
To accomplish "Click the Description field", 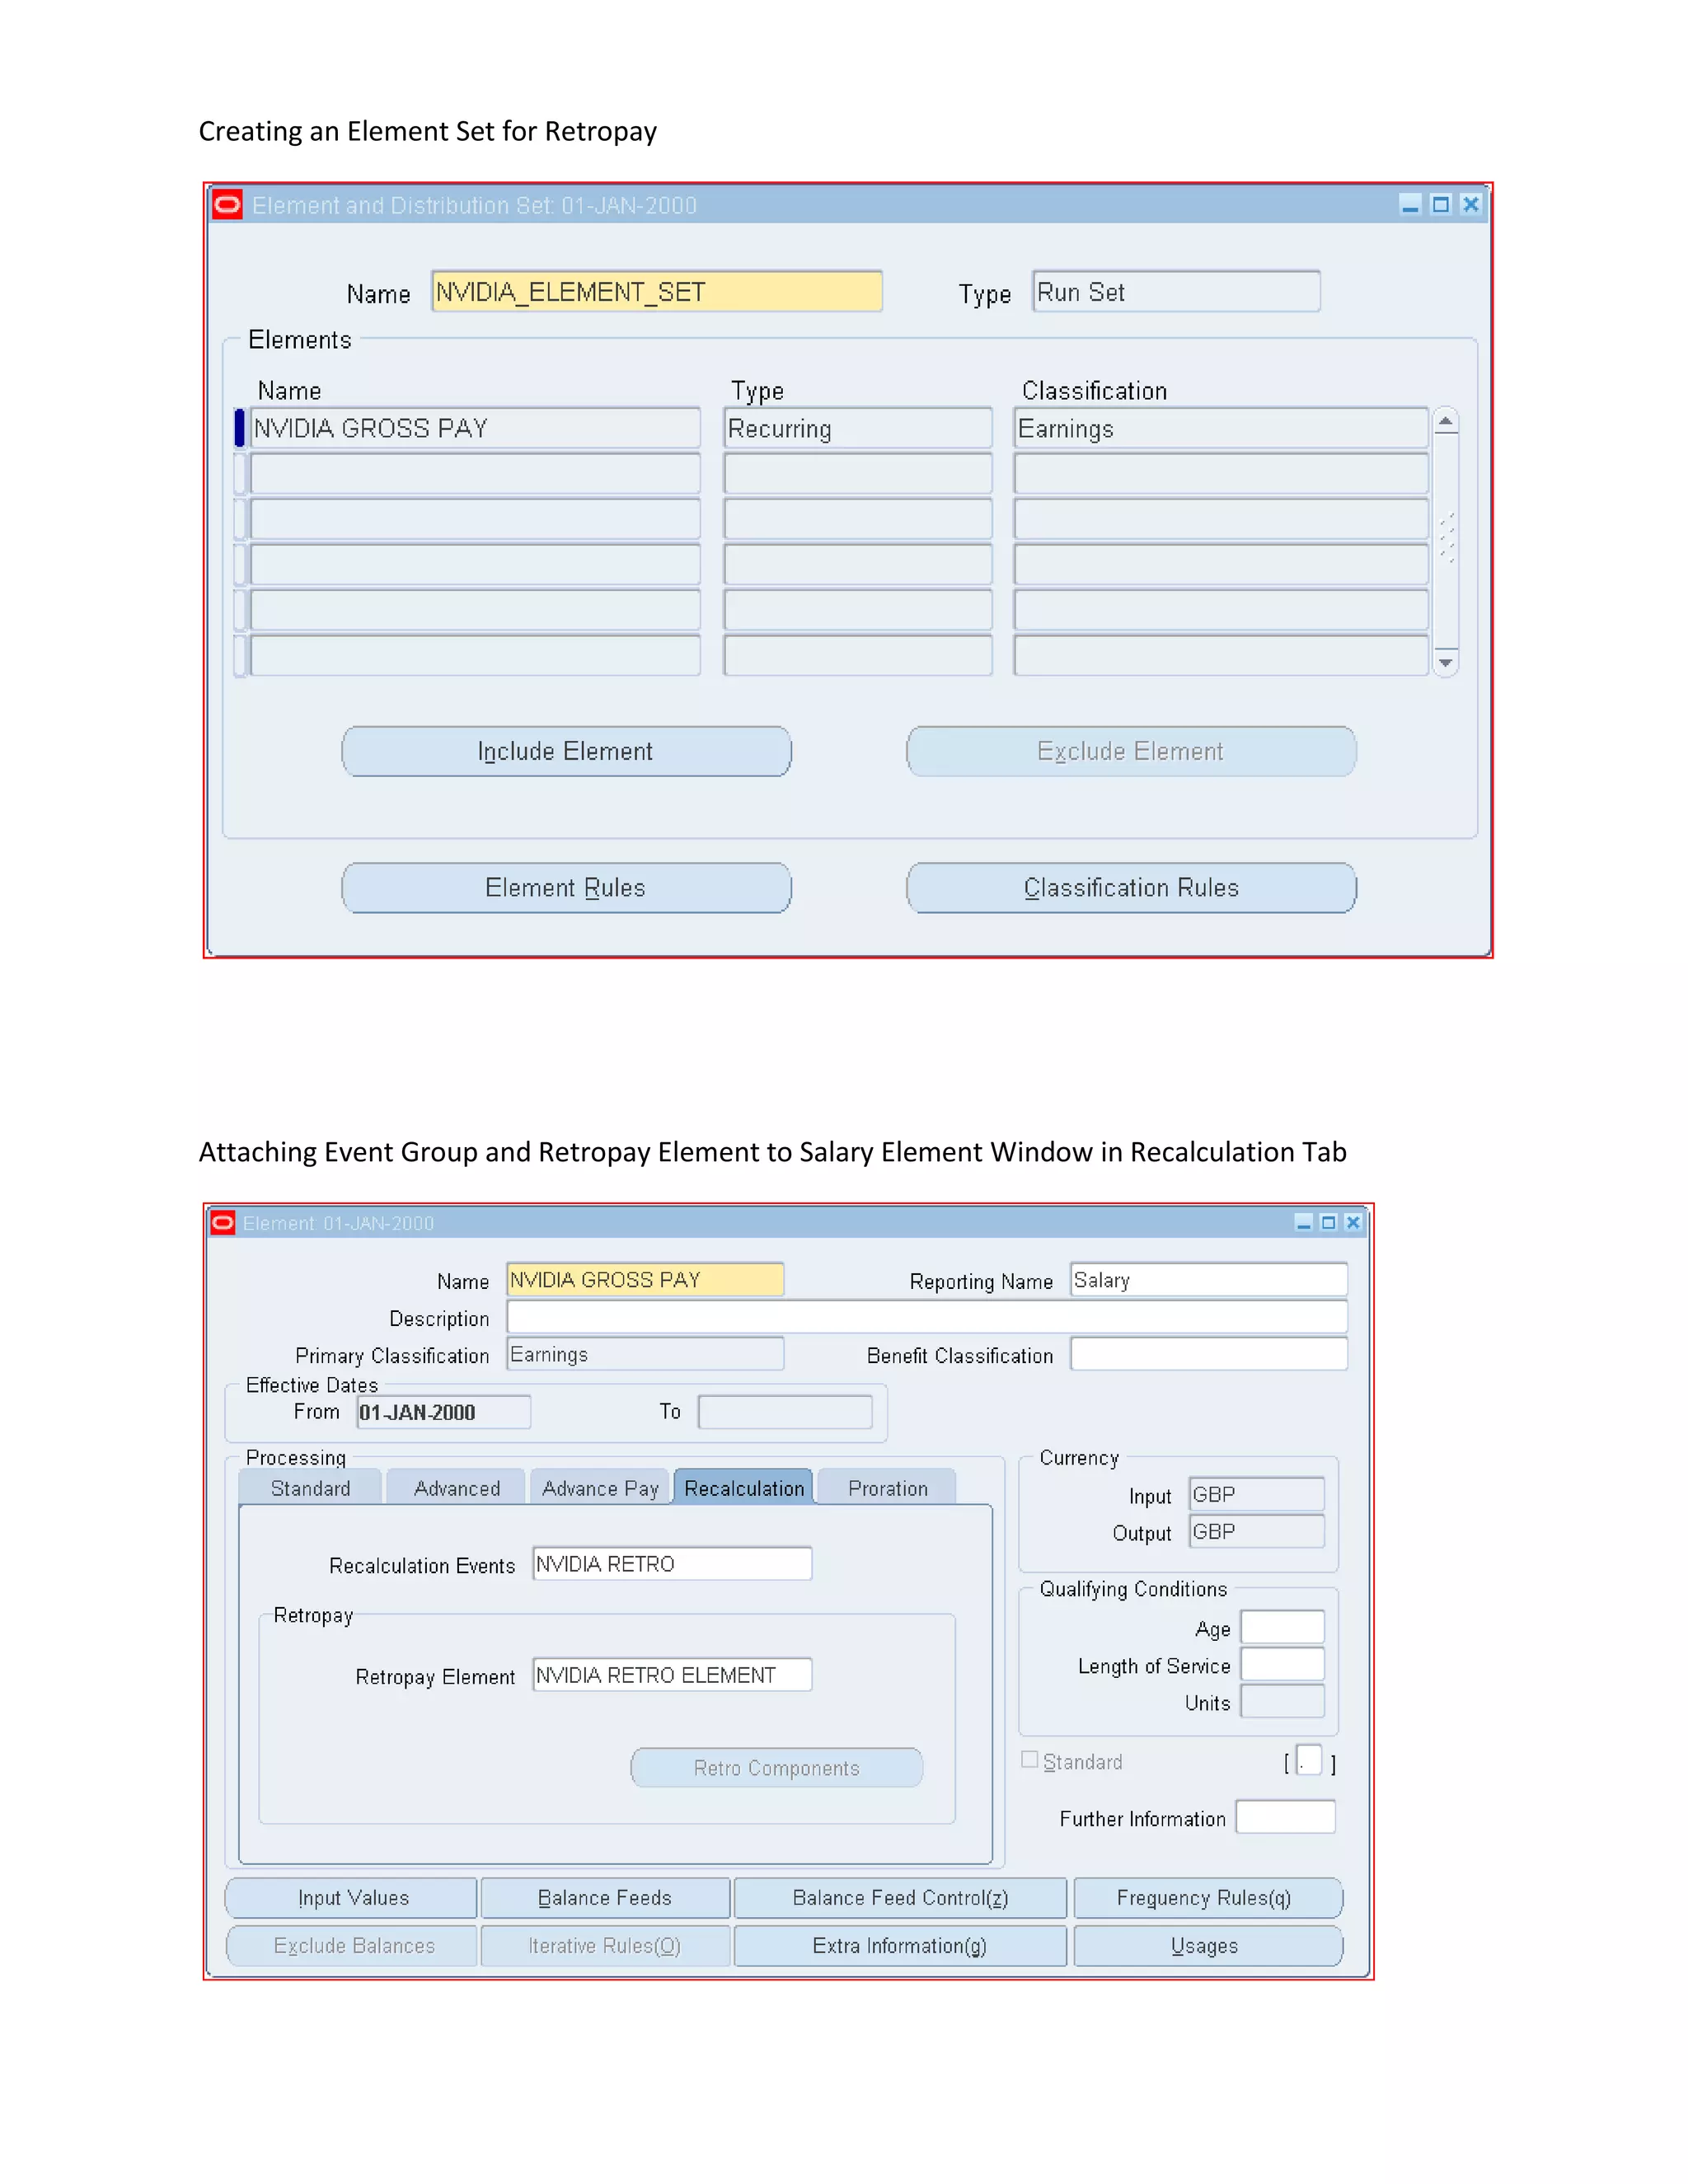I will coord(927,1317).
